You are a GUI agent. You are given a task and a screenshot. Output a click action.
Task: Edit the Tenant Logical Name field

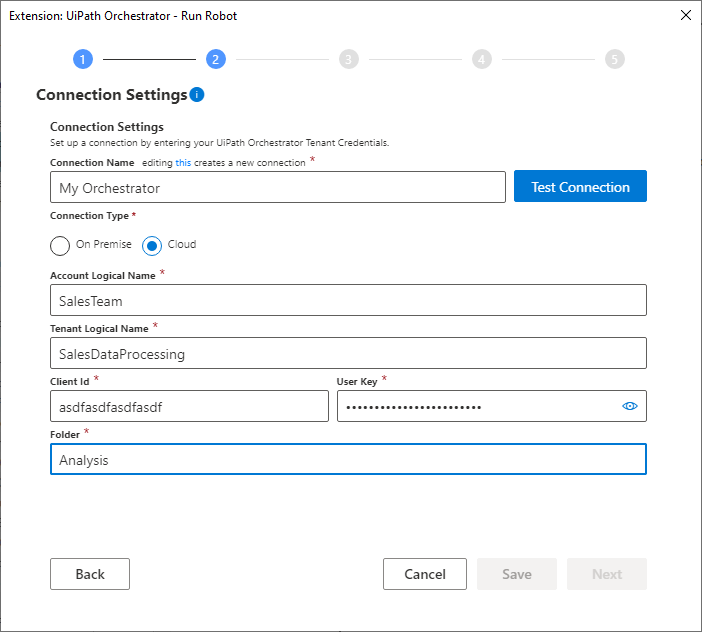point(348,353)
